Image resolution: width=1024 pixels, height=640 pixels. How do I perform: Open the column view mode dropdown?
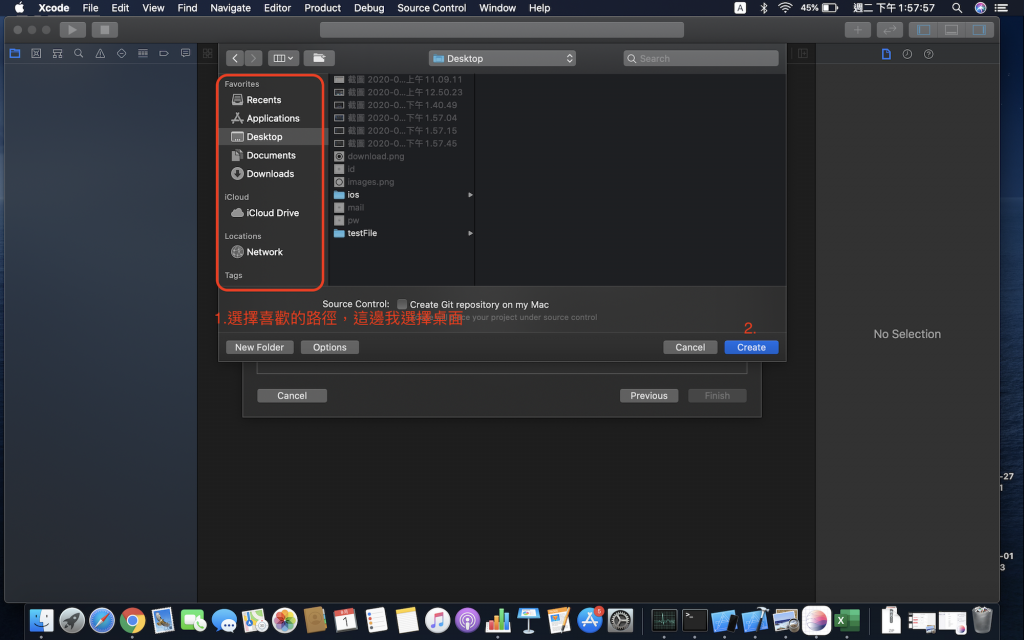tap(283, 58)
